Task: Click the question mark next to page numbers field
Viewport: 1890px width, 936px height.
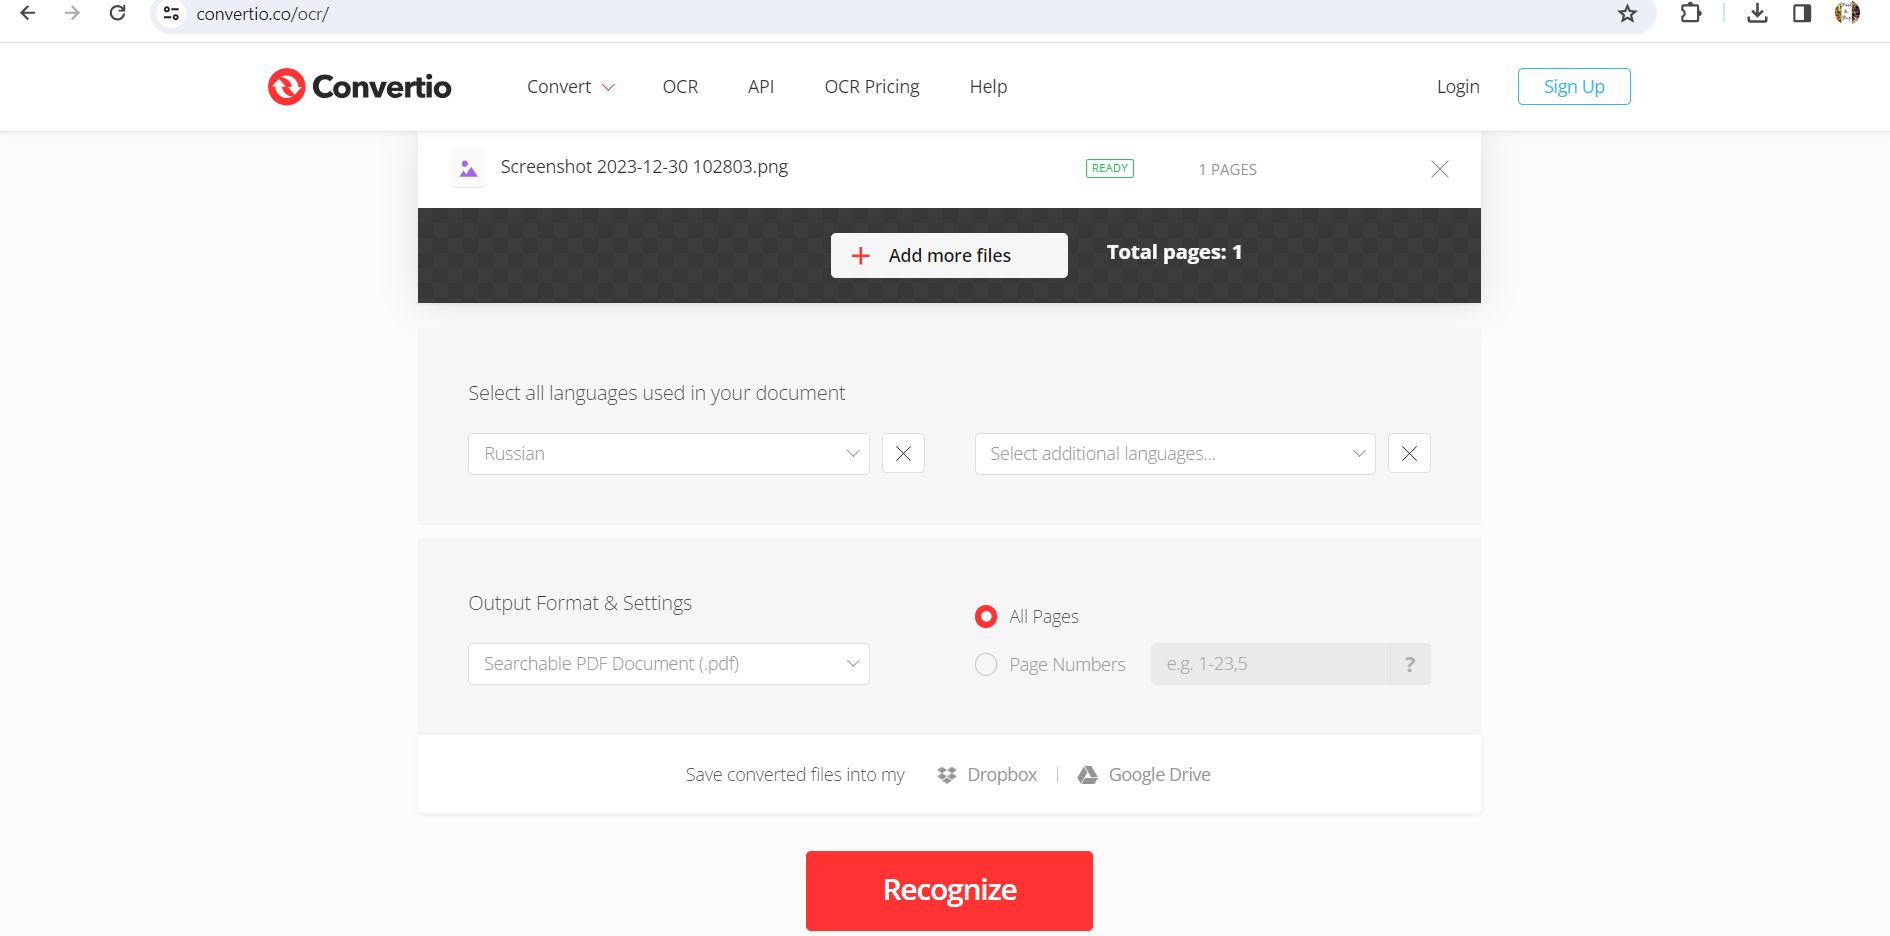Action: (1409, 663)
